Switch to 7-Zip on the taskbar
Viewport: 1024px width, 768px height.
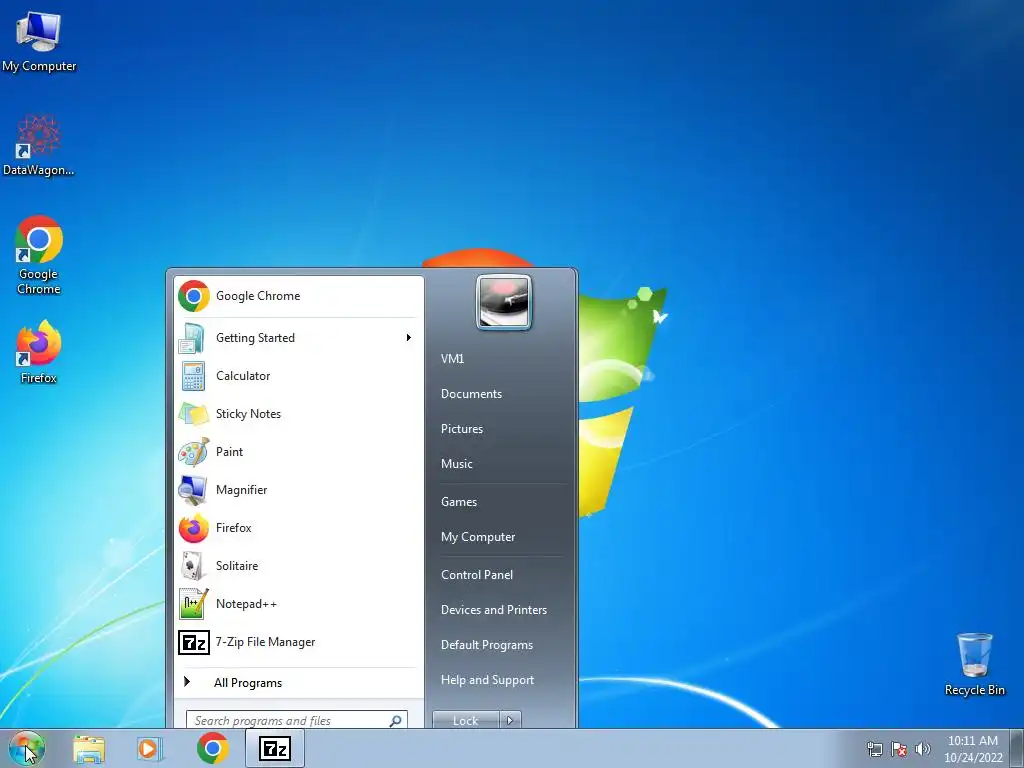275,748
